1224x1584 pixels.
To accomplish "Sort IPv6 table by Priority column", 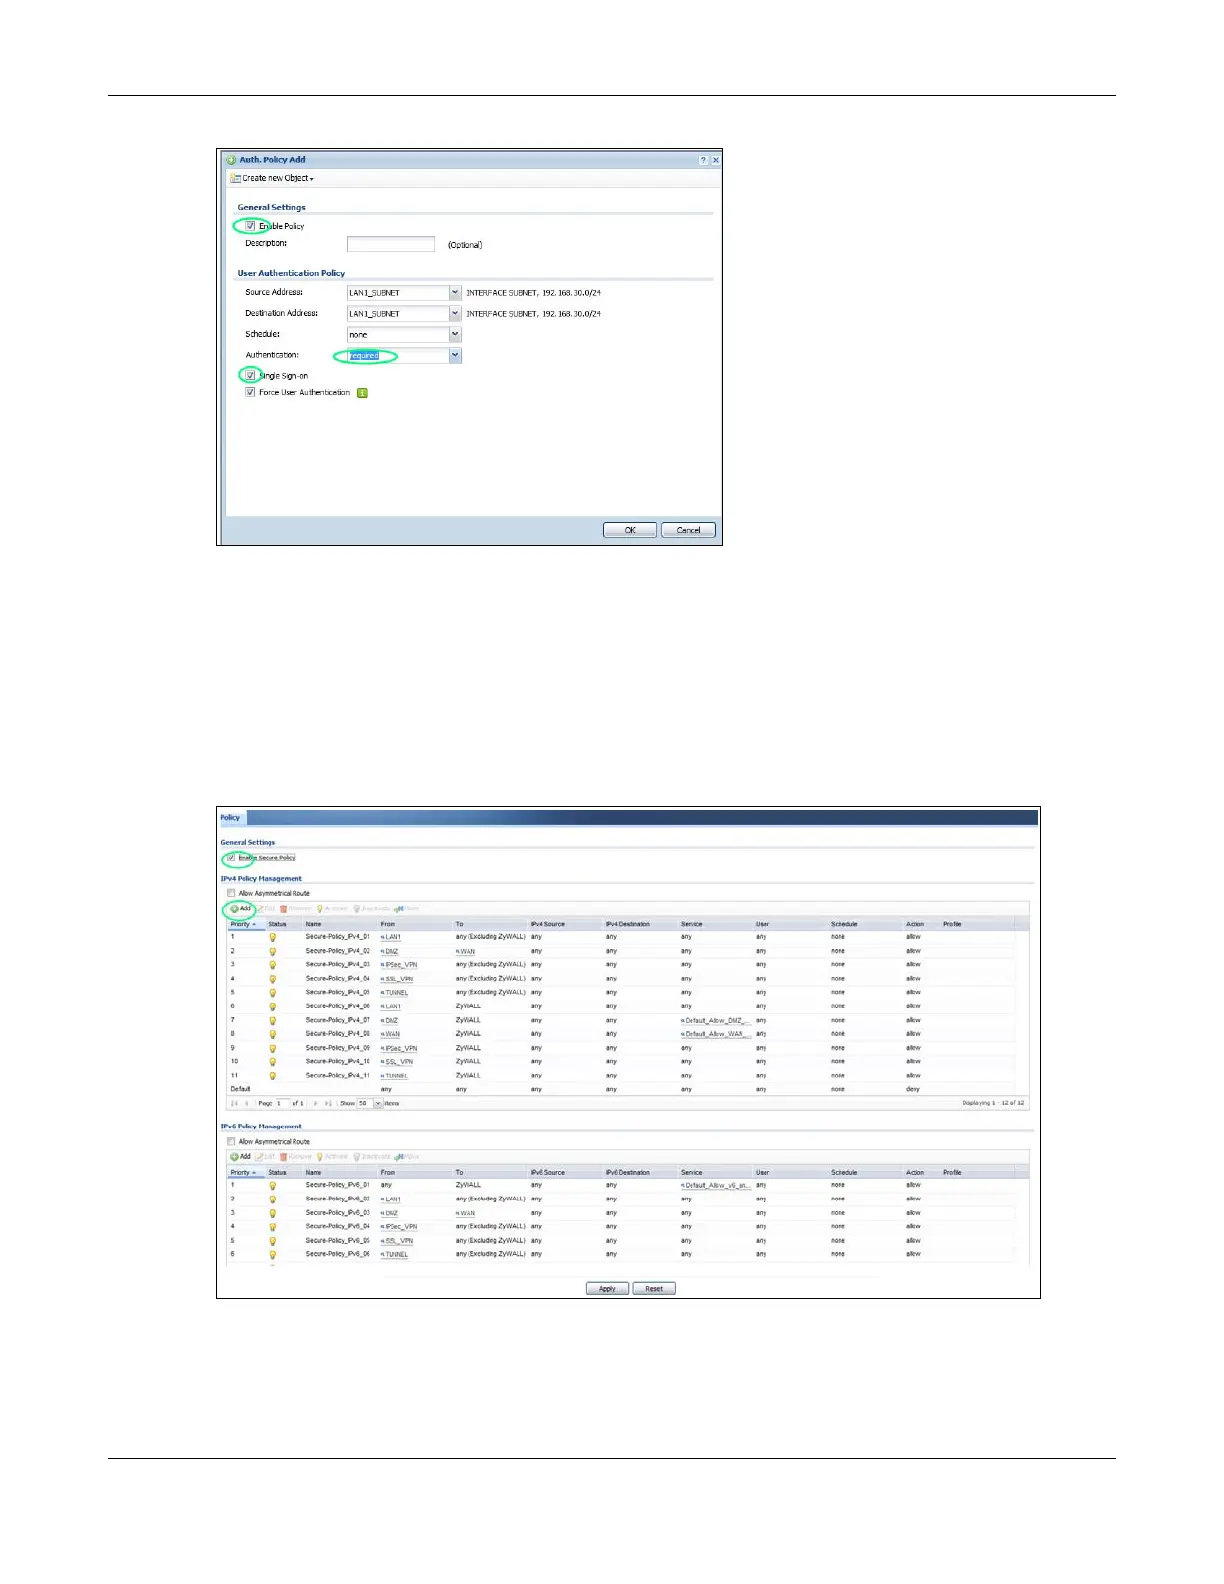I will pos(245,1172).
